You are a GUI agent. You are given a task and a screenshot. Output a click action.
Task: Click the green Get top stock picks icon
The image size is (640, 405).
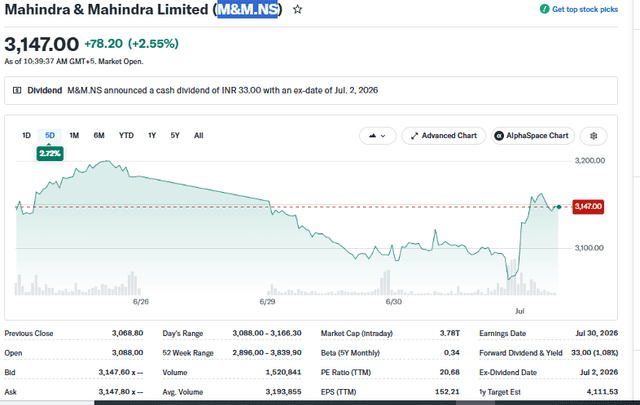click(x=544, y=9)
